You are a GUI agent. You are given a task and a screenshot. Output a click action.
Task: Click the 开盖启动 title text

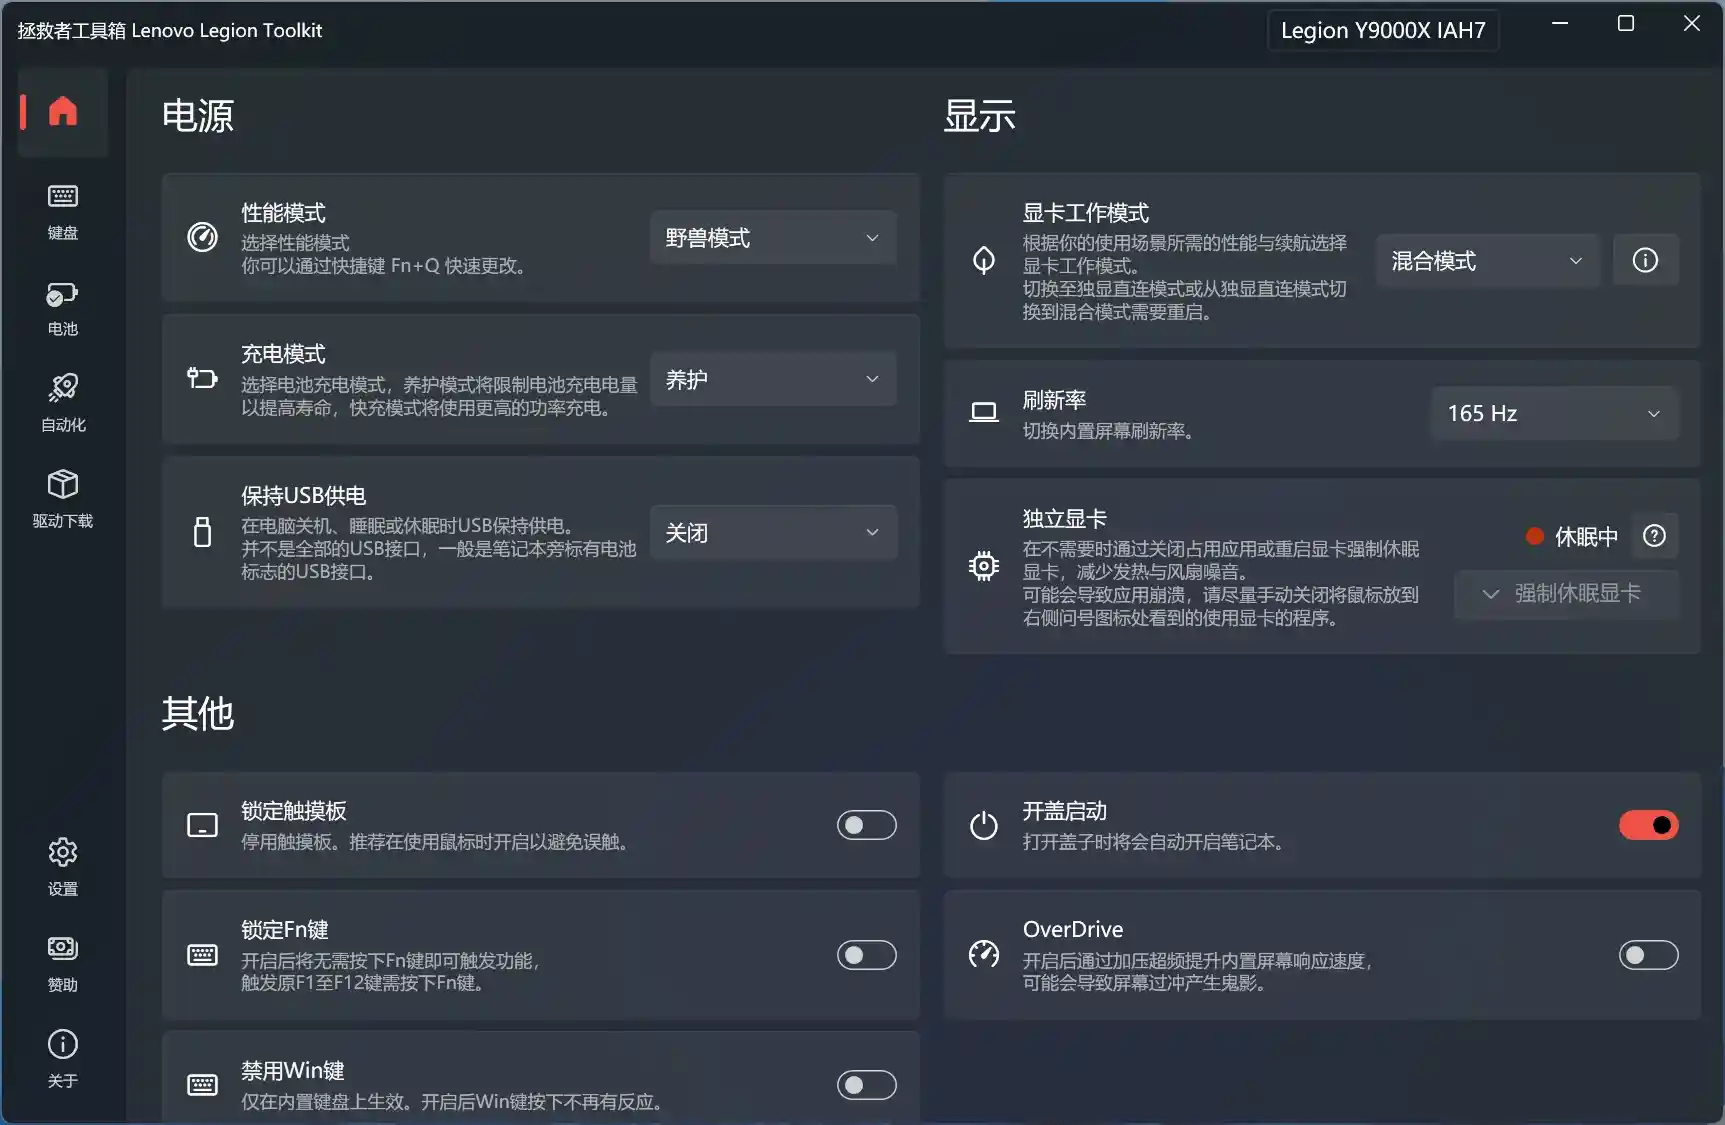tap(1065, 811)
